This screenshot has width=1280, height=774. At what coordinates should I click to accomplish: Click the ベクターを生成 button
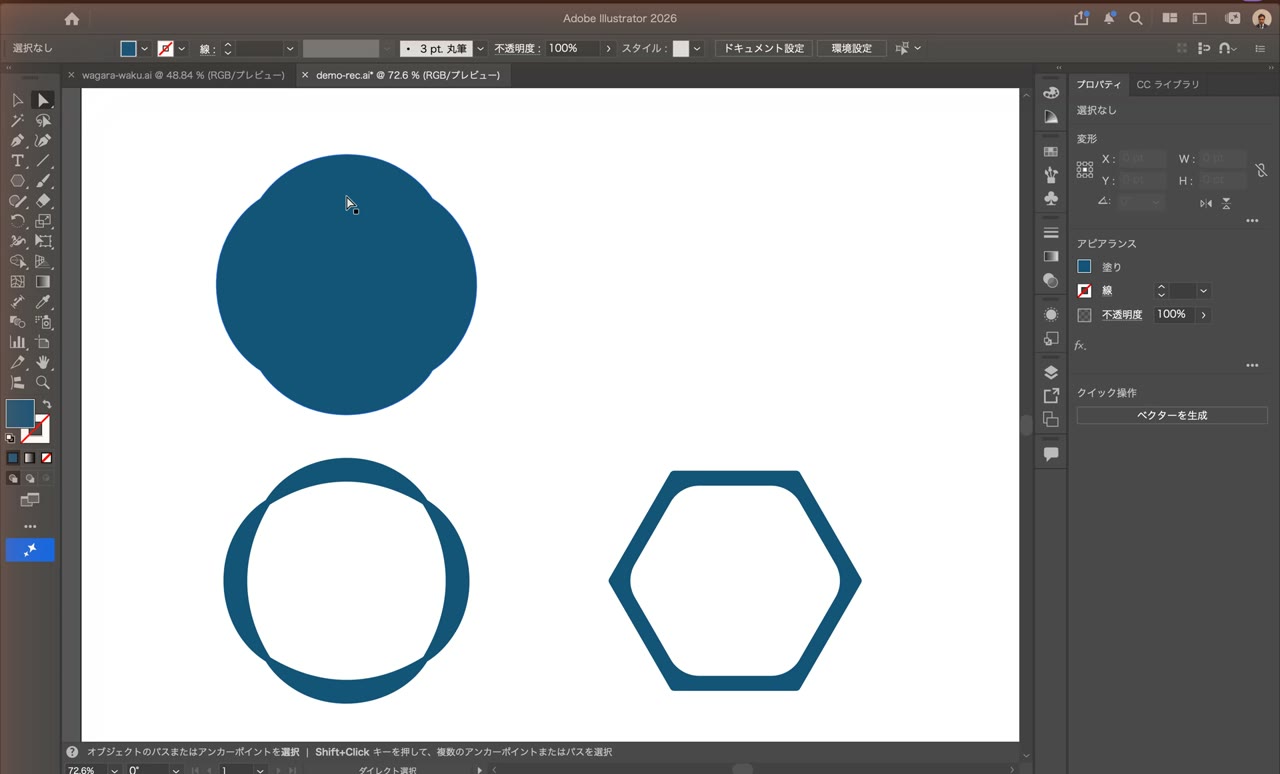1172,415
